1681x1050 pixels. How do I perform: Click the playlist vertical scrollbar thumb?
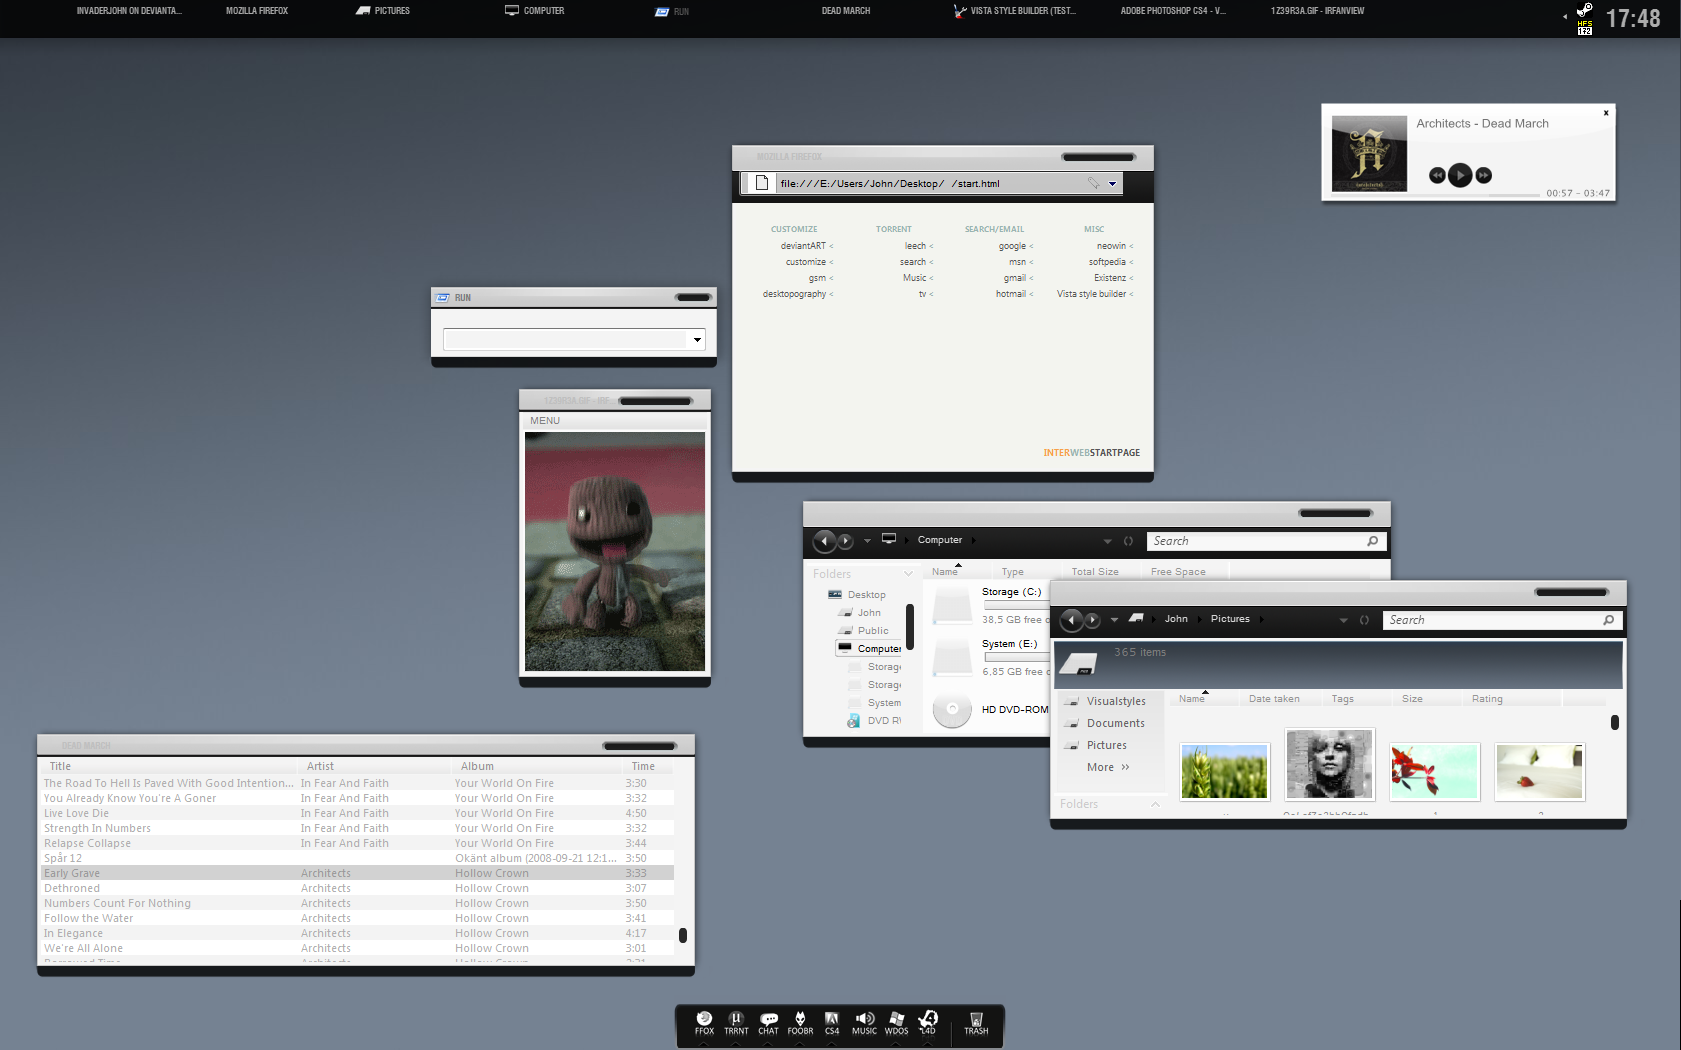[683, 935]
